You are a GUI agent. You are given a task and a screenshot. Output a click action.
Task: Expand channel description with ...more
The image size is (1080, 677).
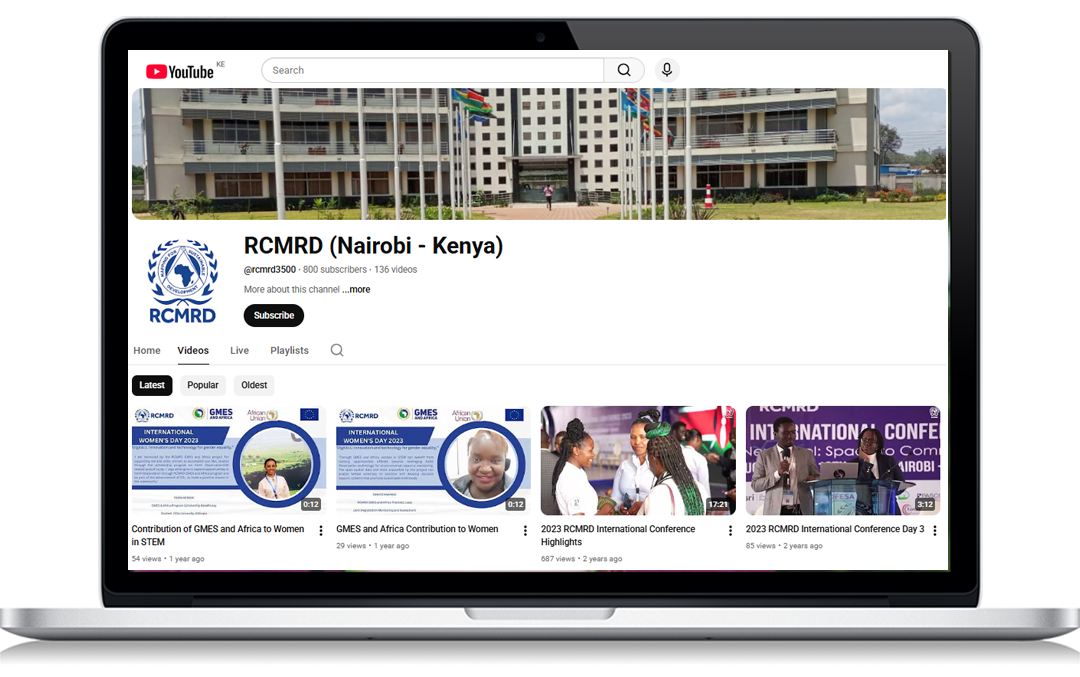point(356,290)
